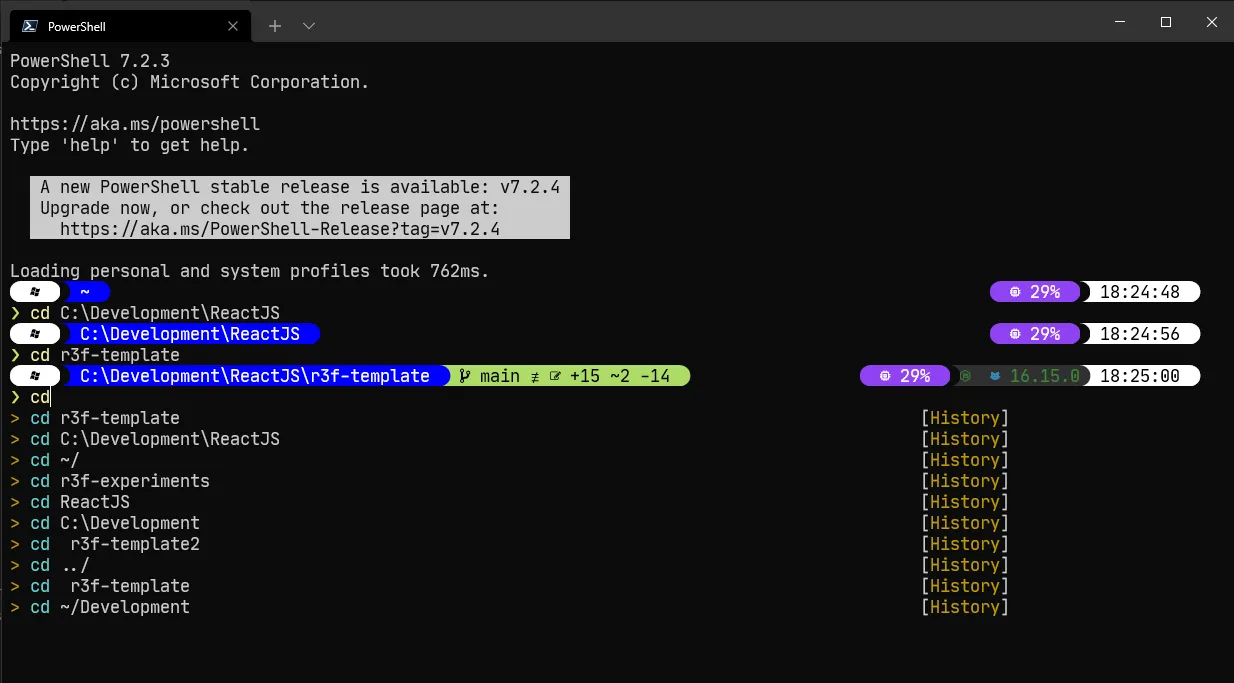
Task: Click inside the current 'cd' command line
Action: point(45,397)
